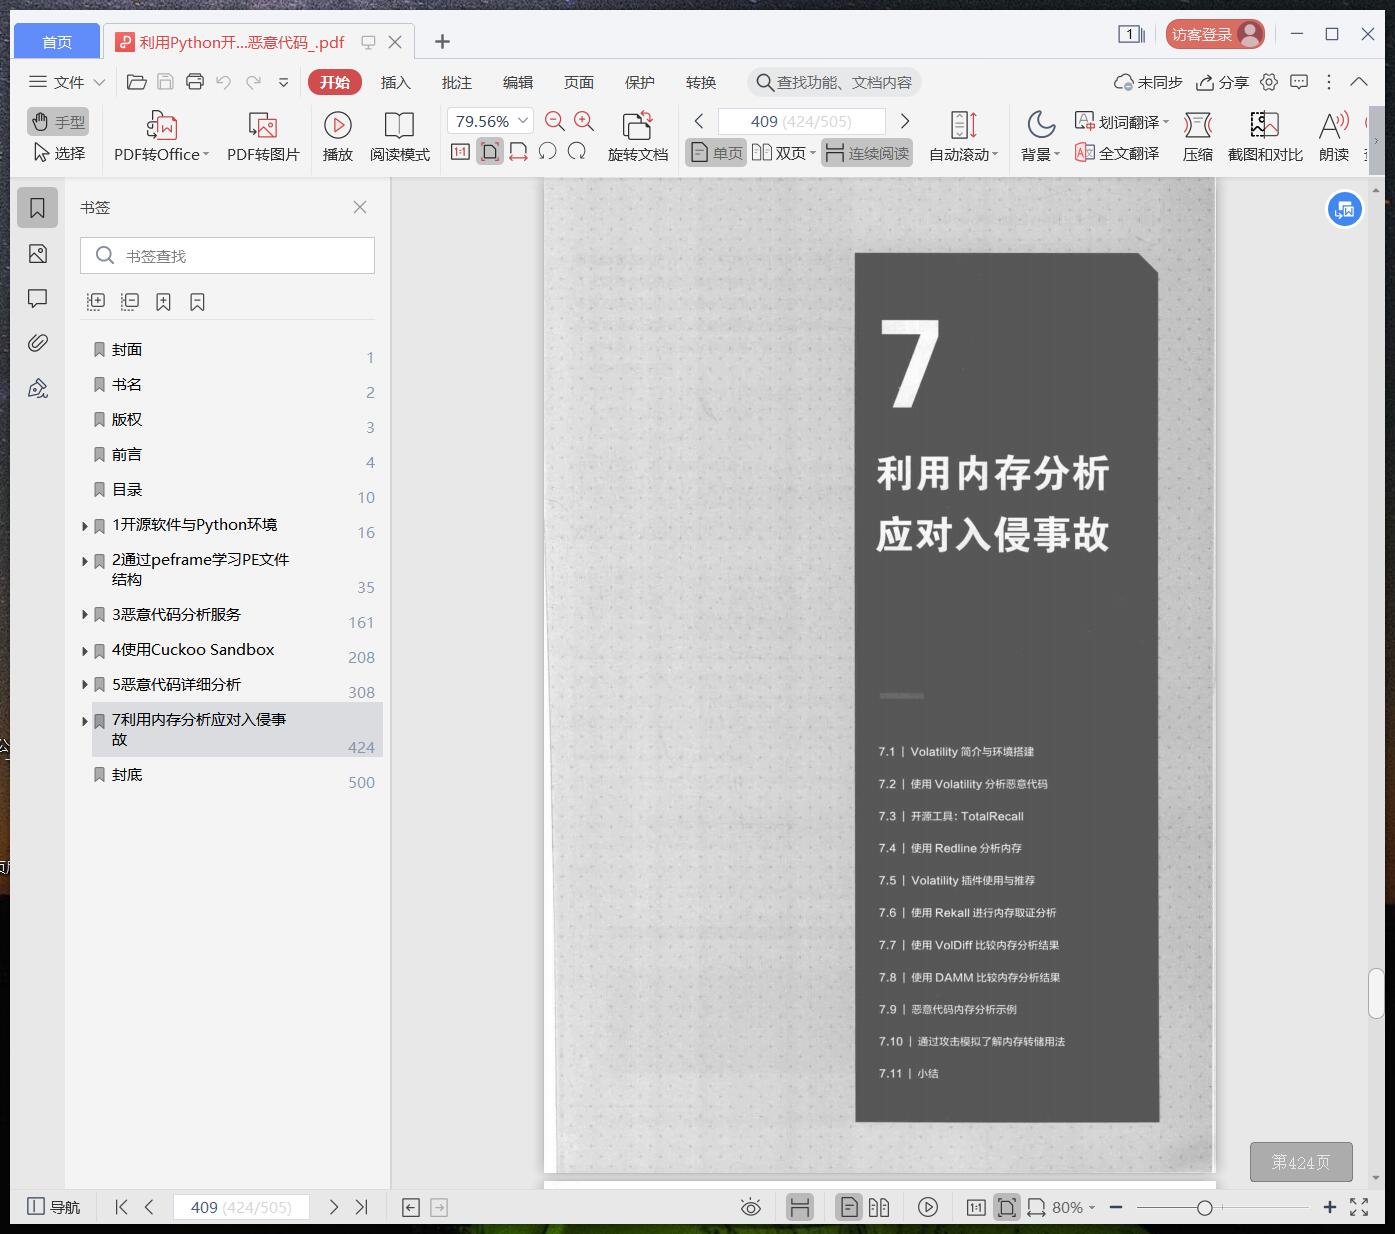Toggle eye protection mode icon in status bar
This screenshot has width=1395, height=1234.
751,1207
